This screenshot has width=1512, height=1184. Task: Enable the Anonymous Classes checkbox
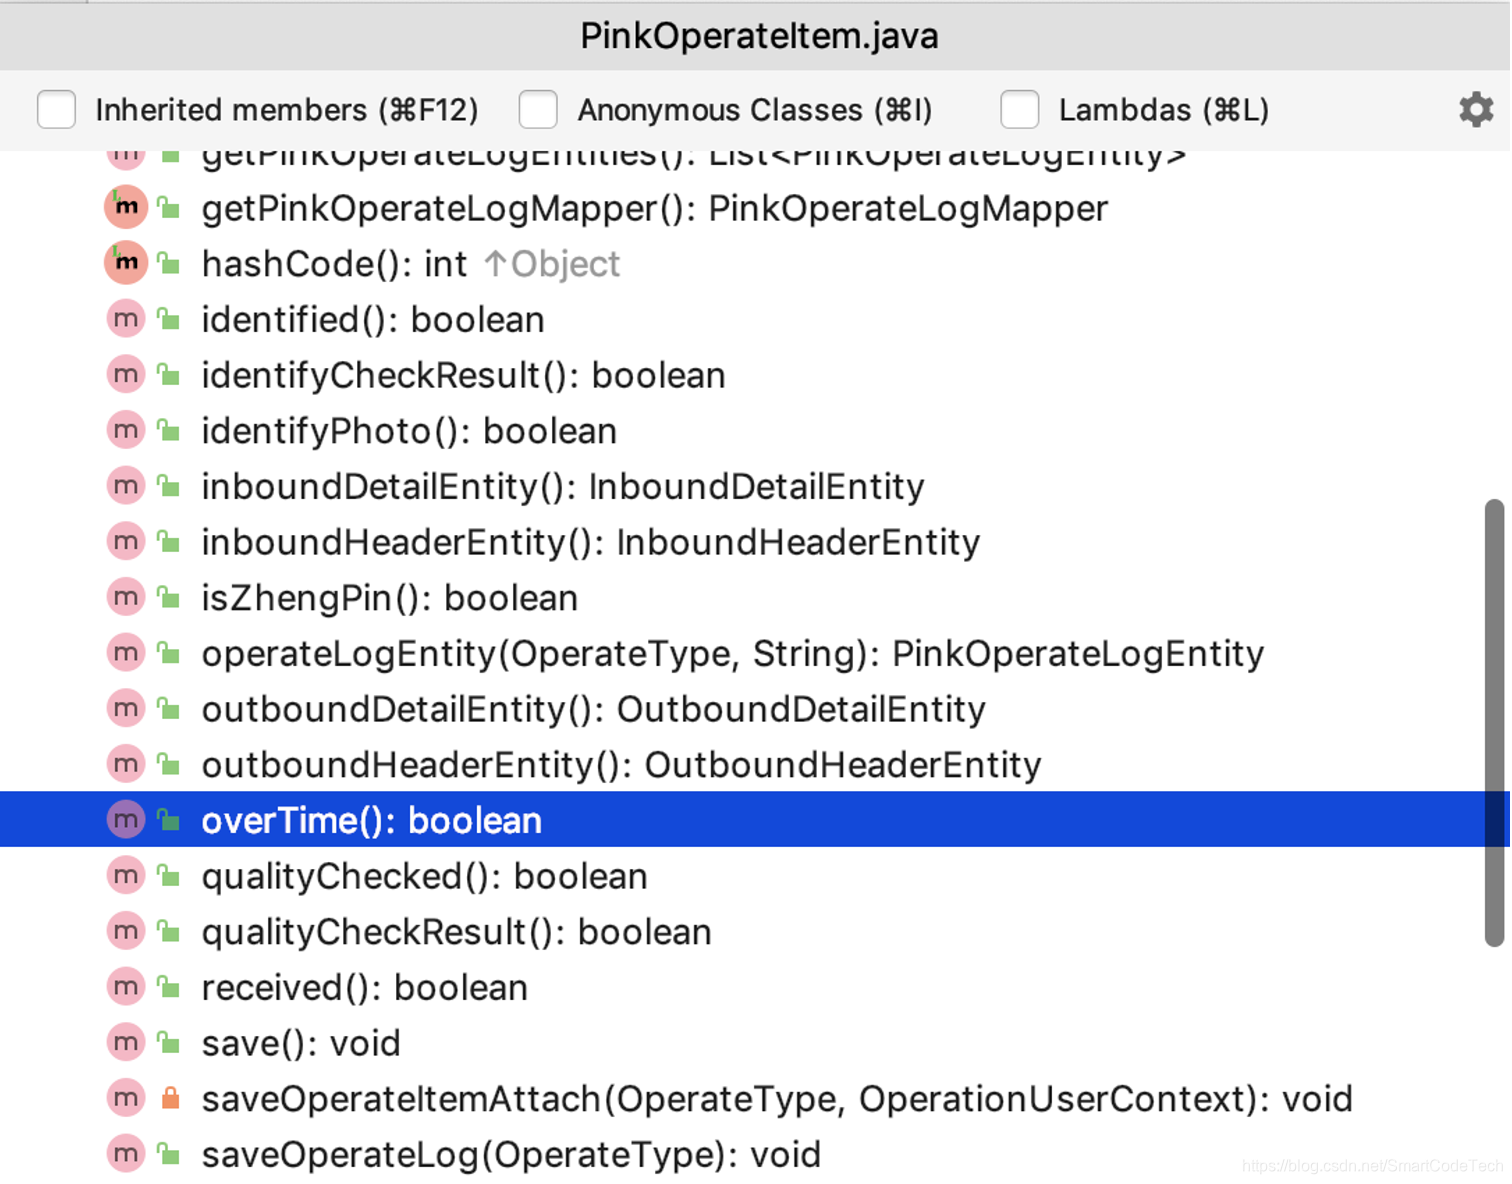pyautogui.click(x=538, y=110)
